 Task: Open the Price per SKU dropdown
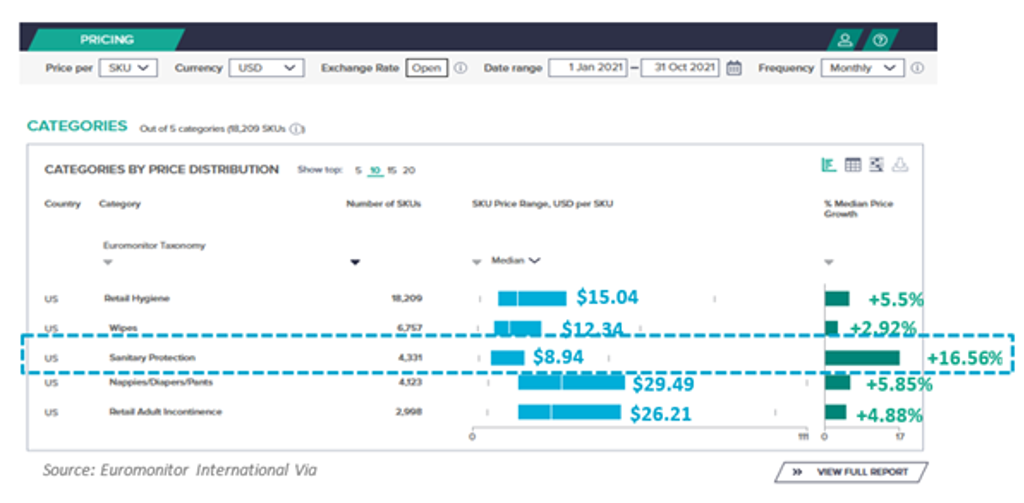128,68
